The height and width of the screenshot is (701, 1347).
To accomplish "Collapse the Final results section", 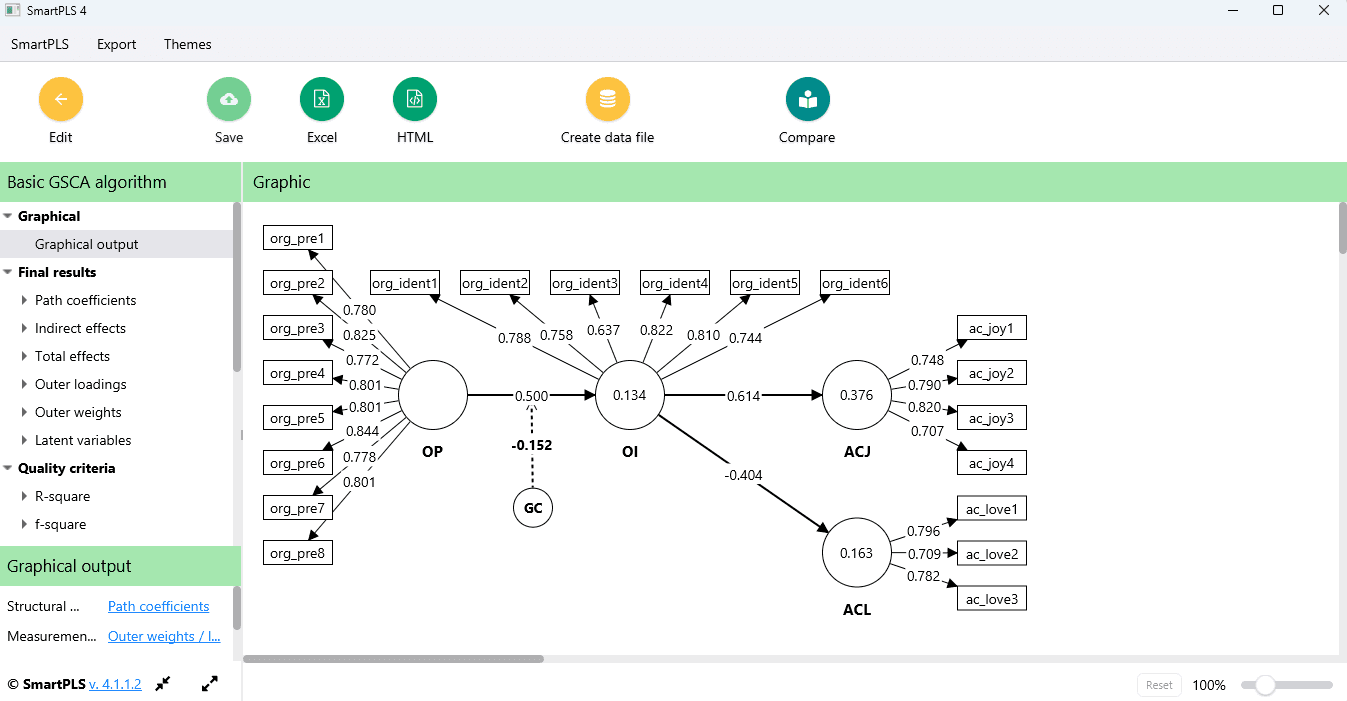I will click(8, 272).
